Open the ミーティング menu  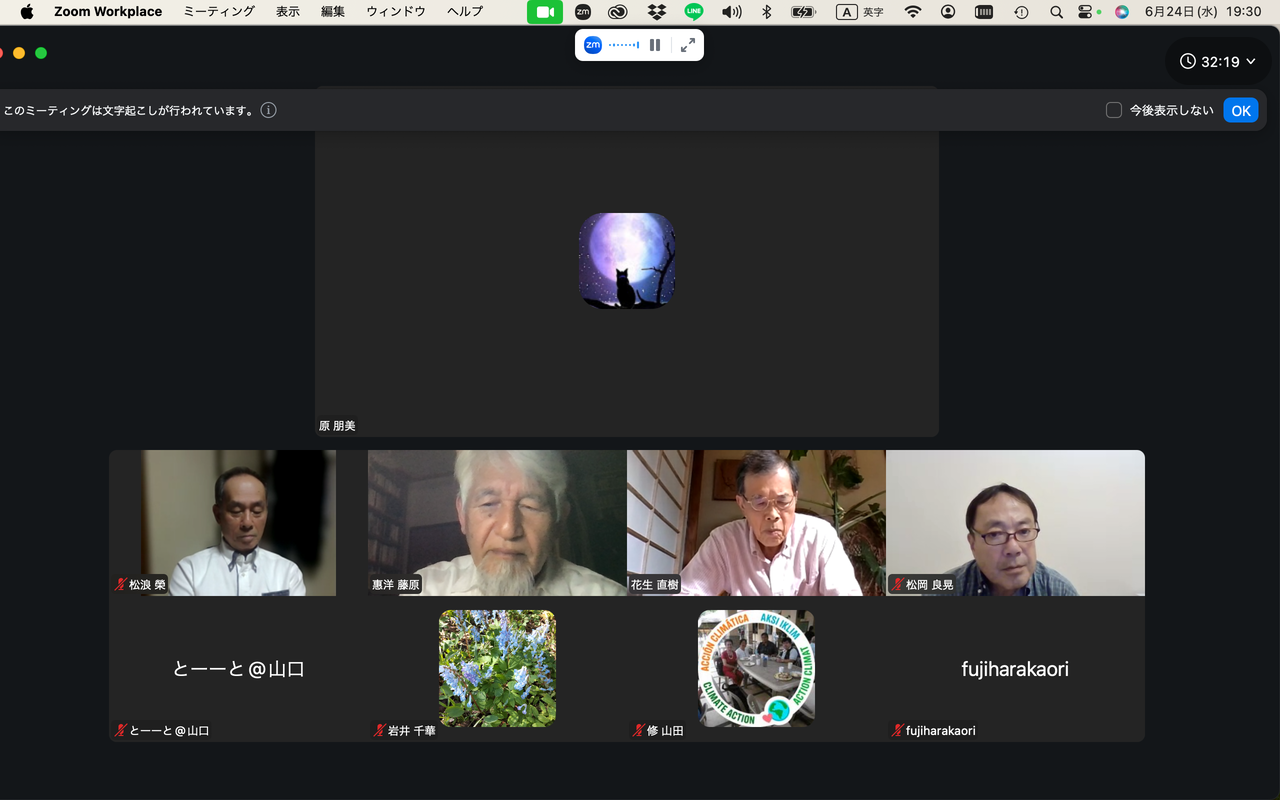[x=219, y=12]
